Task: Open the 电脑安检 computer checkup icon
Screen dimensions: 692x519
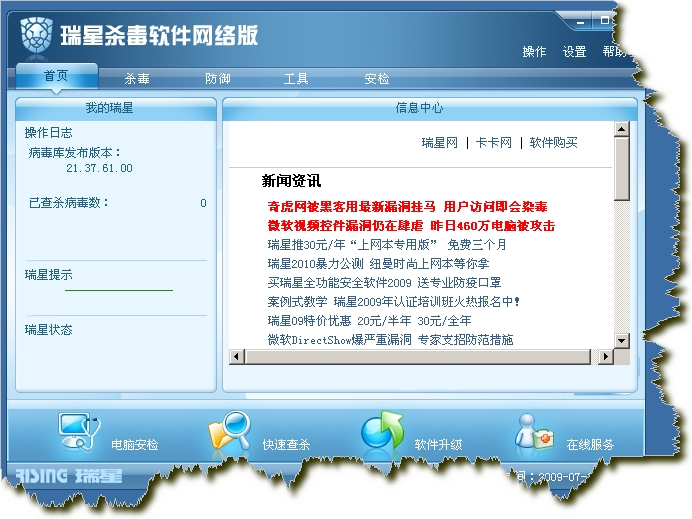Action: 79,431
